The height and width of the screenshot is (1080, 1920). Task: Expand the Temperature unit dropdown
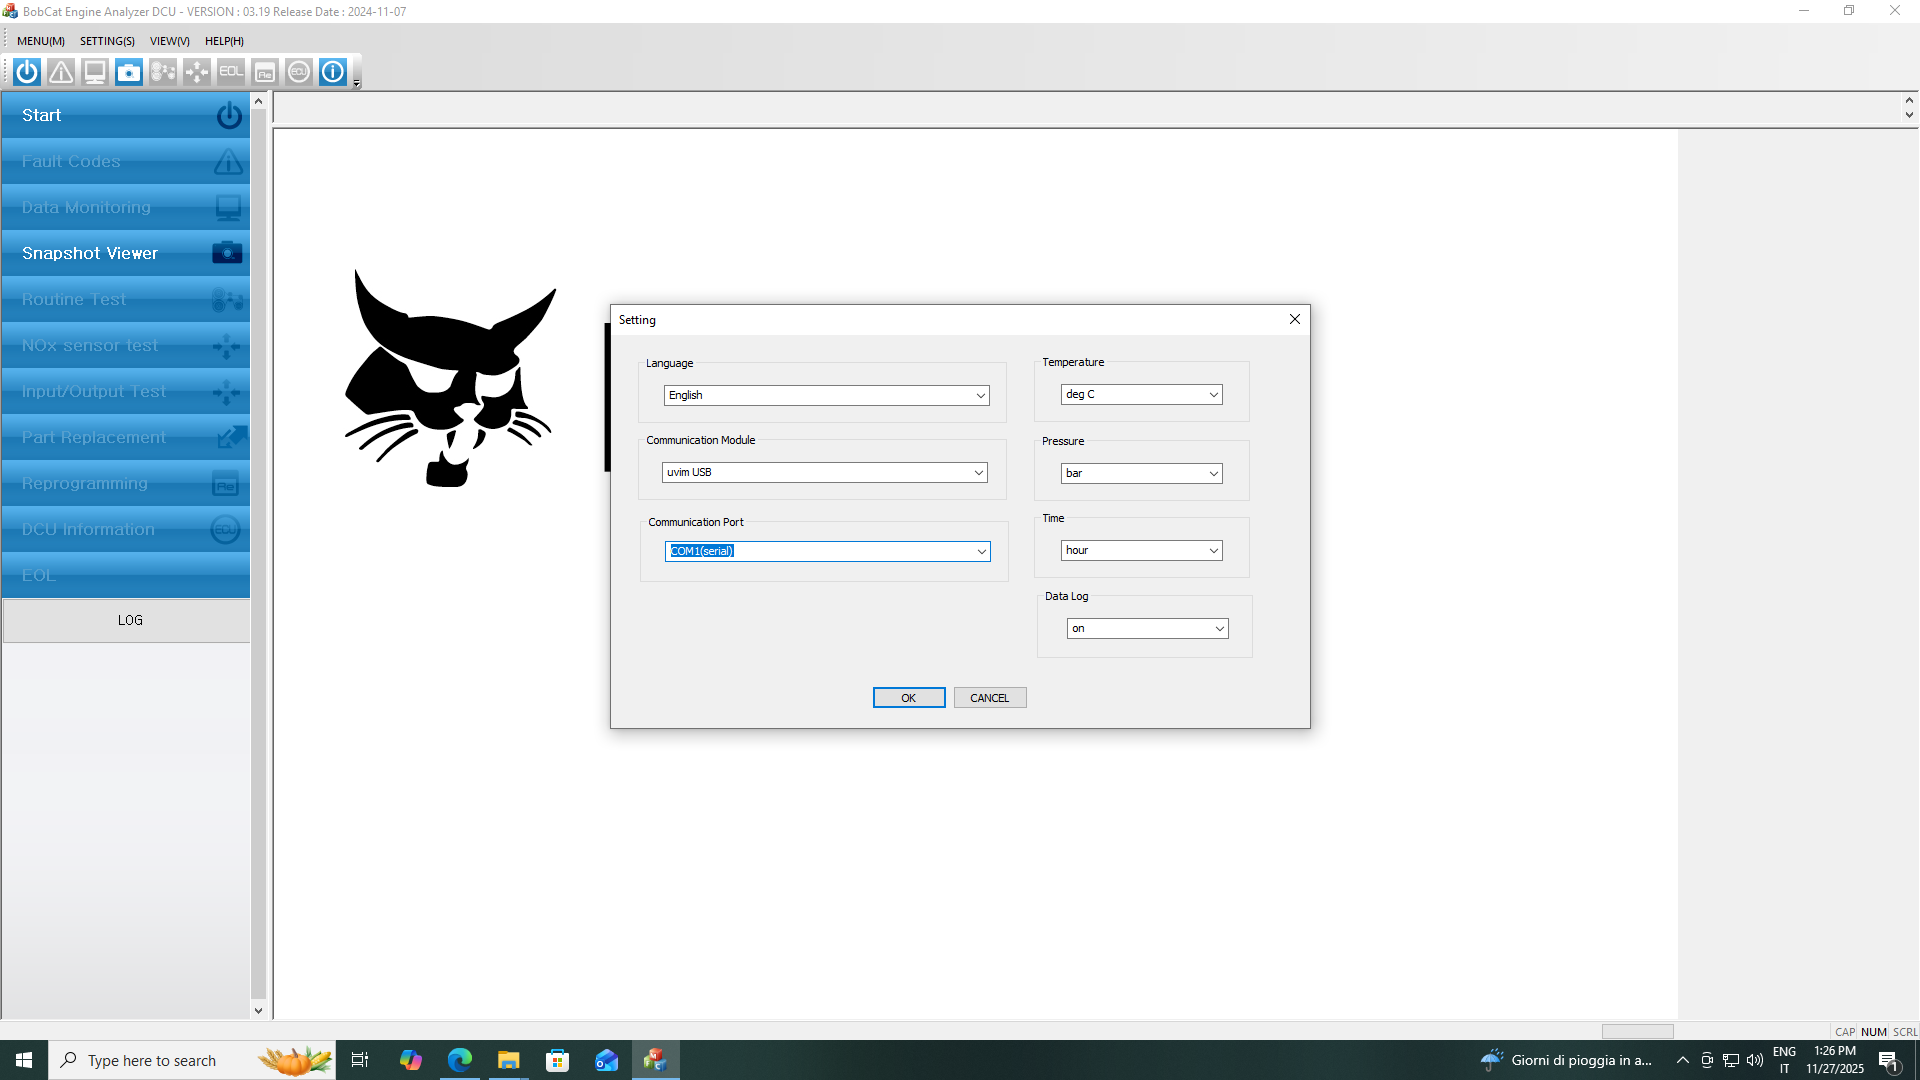[1214, 394]
